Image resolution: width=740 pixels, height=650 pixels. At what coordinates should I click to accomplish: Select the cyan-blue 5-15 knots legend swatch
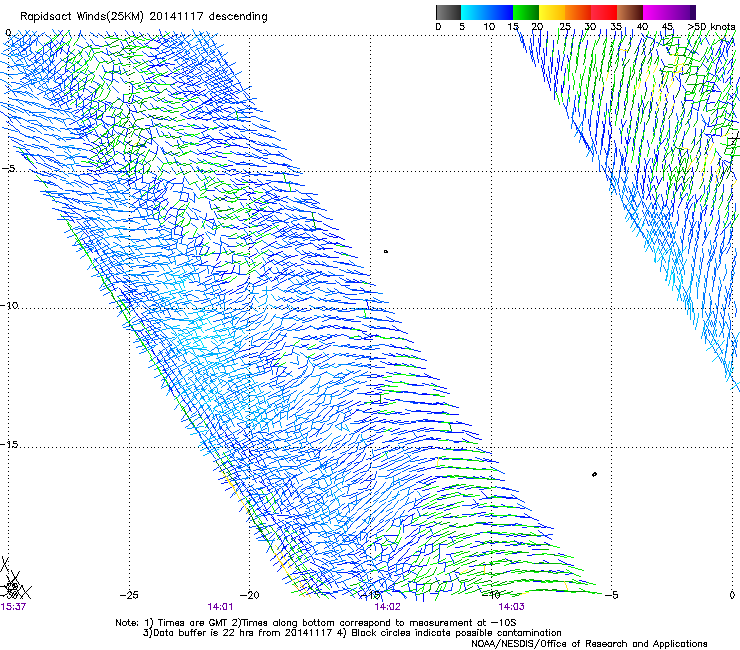487,12
